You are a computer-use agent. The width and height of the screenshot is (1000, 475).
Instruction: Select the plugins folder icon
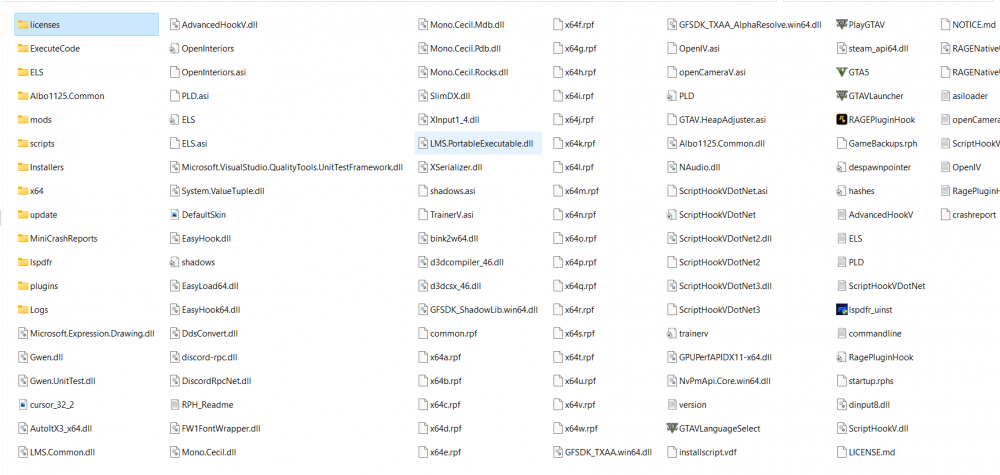[x=23, y=286]
